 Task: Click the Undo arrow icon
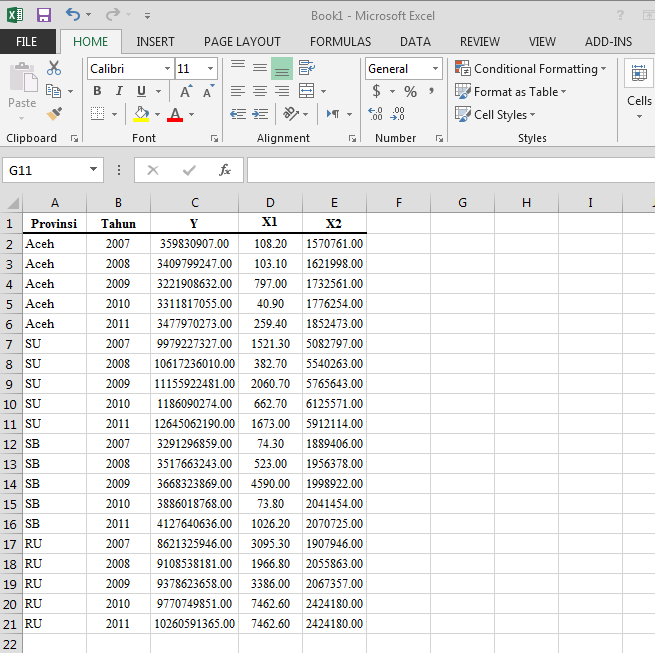click(73, 15)
